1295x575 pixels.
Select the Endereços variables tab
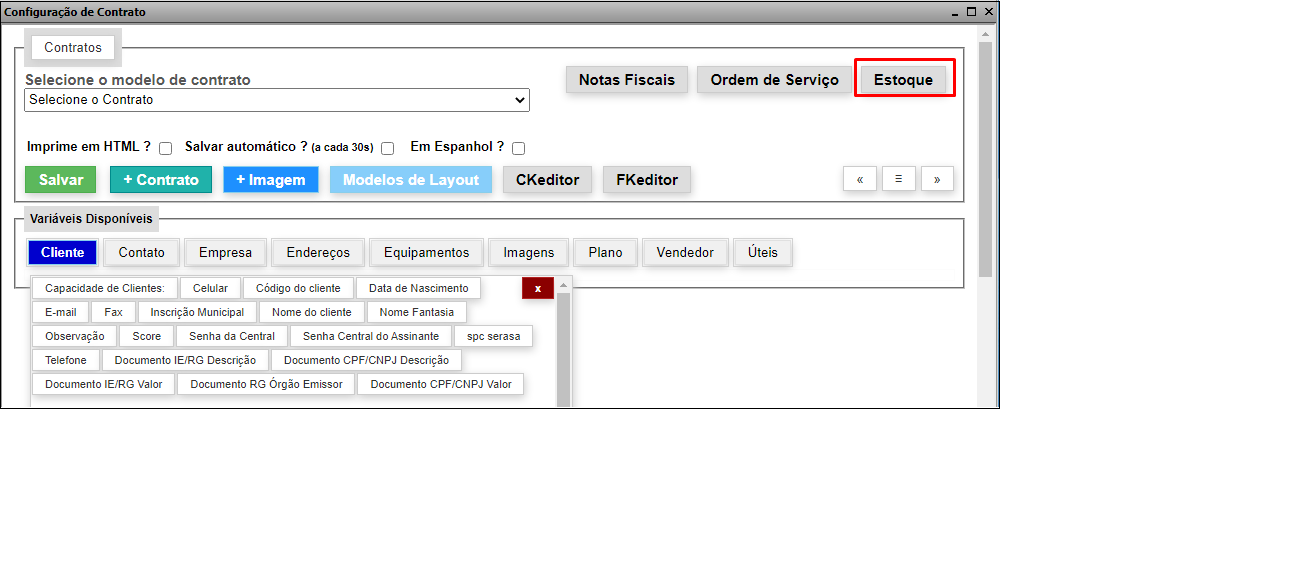pyautogui.click(x=318, y=253)
